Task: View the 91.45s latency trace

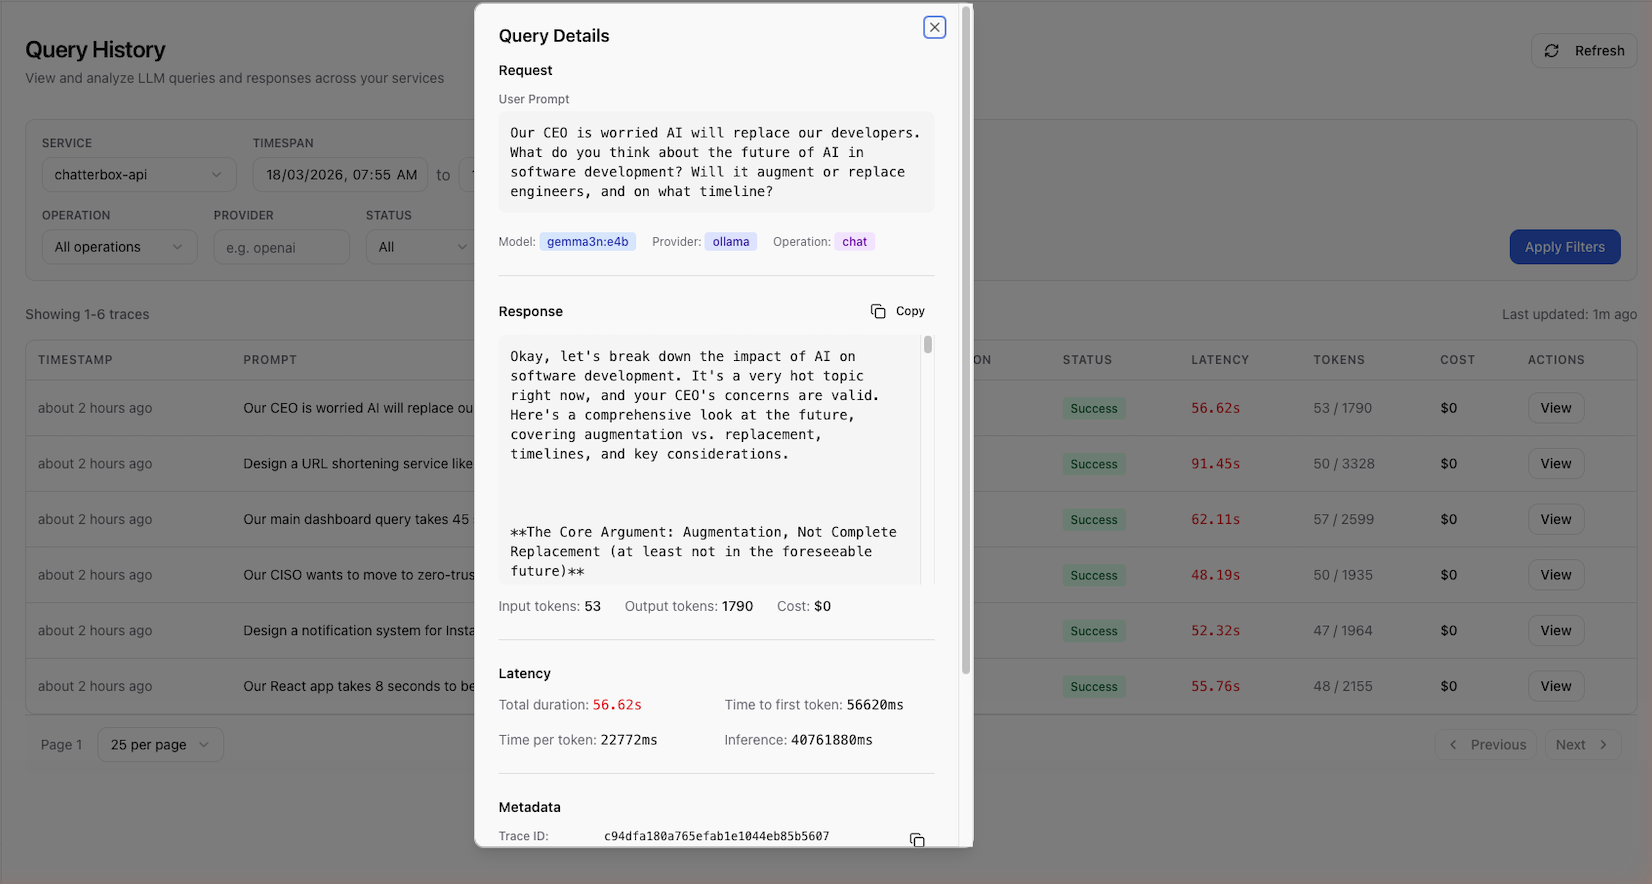Action: coord(1555,464)
